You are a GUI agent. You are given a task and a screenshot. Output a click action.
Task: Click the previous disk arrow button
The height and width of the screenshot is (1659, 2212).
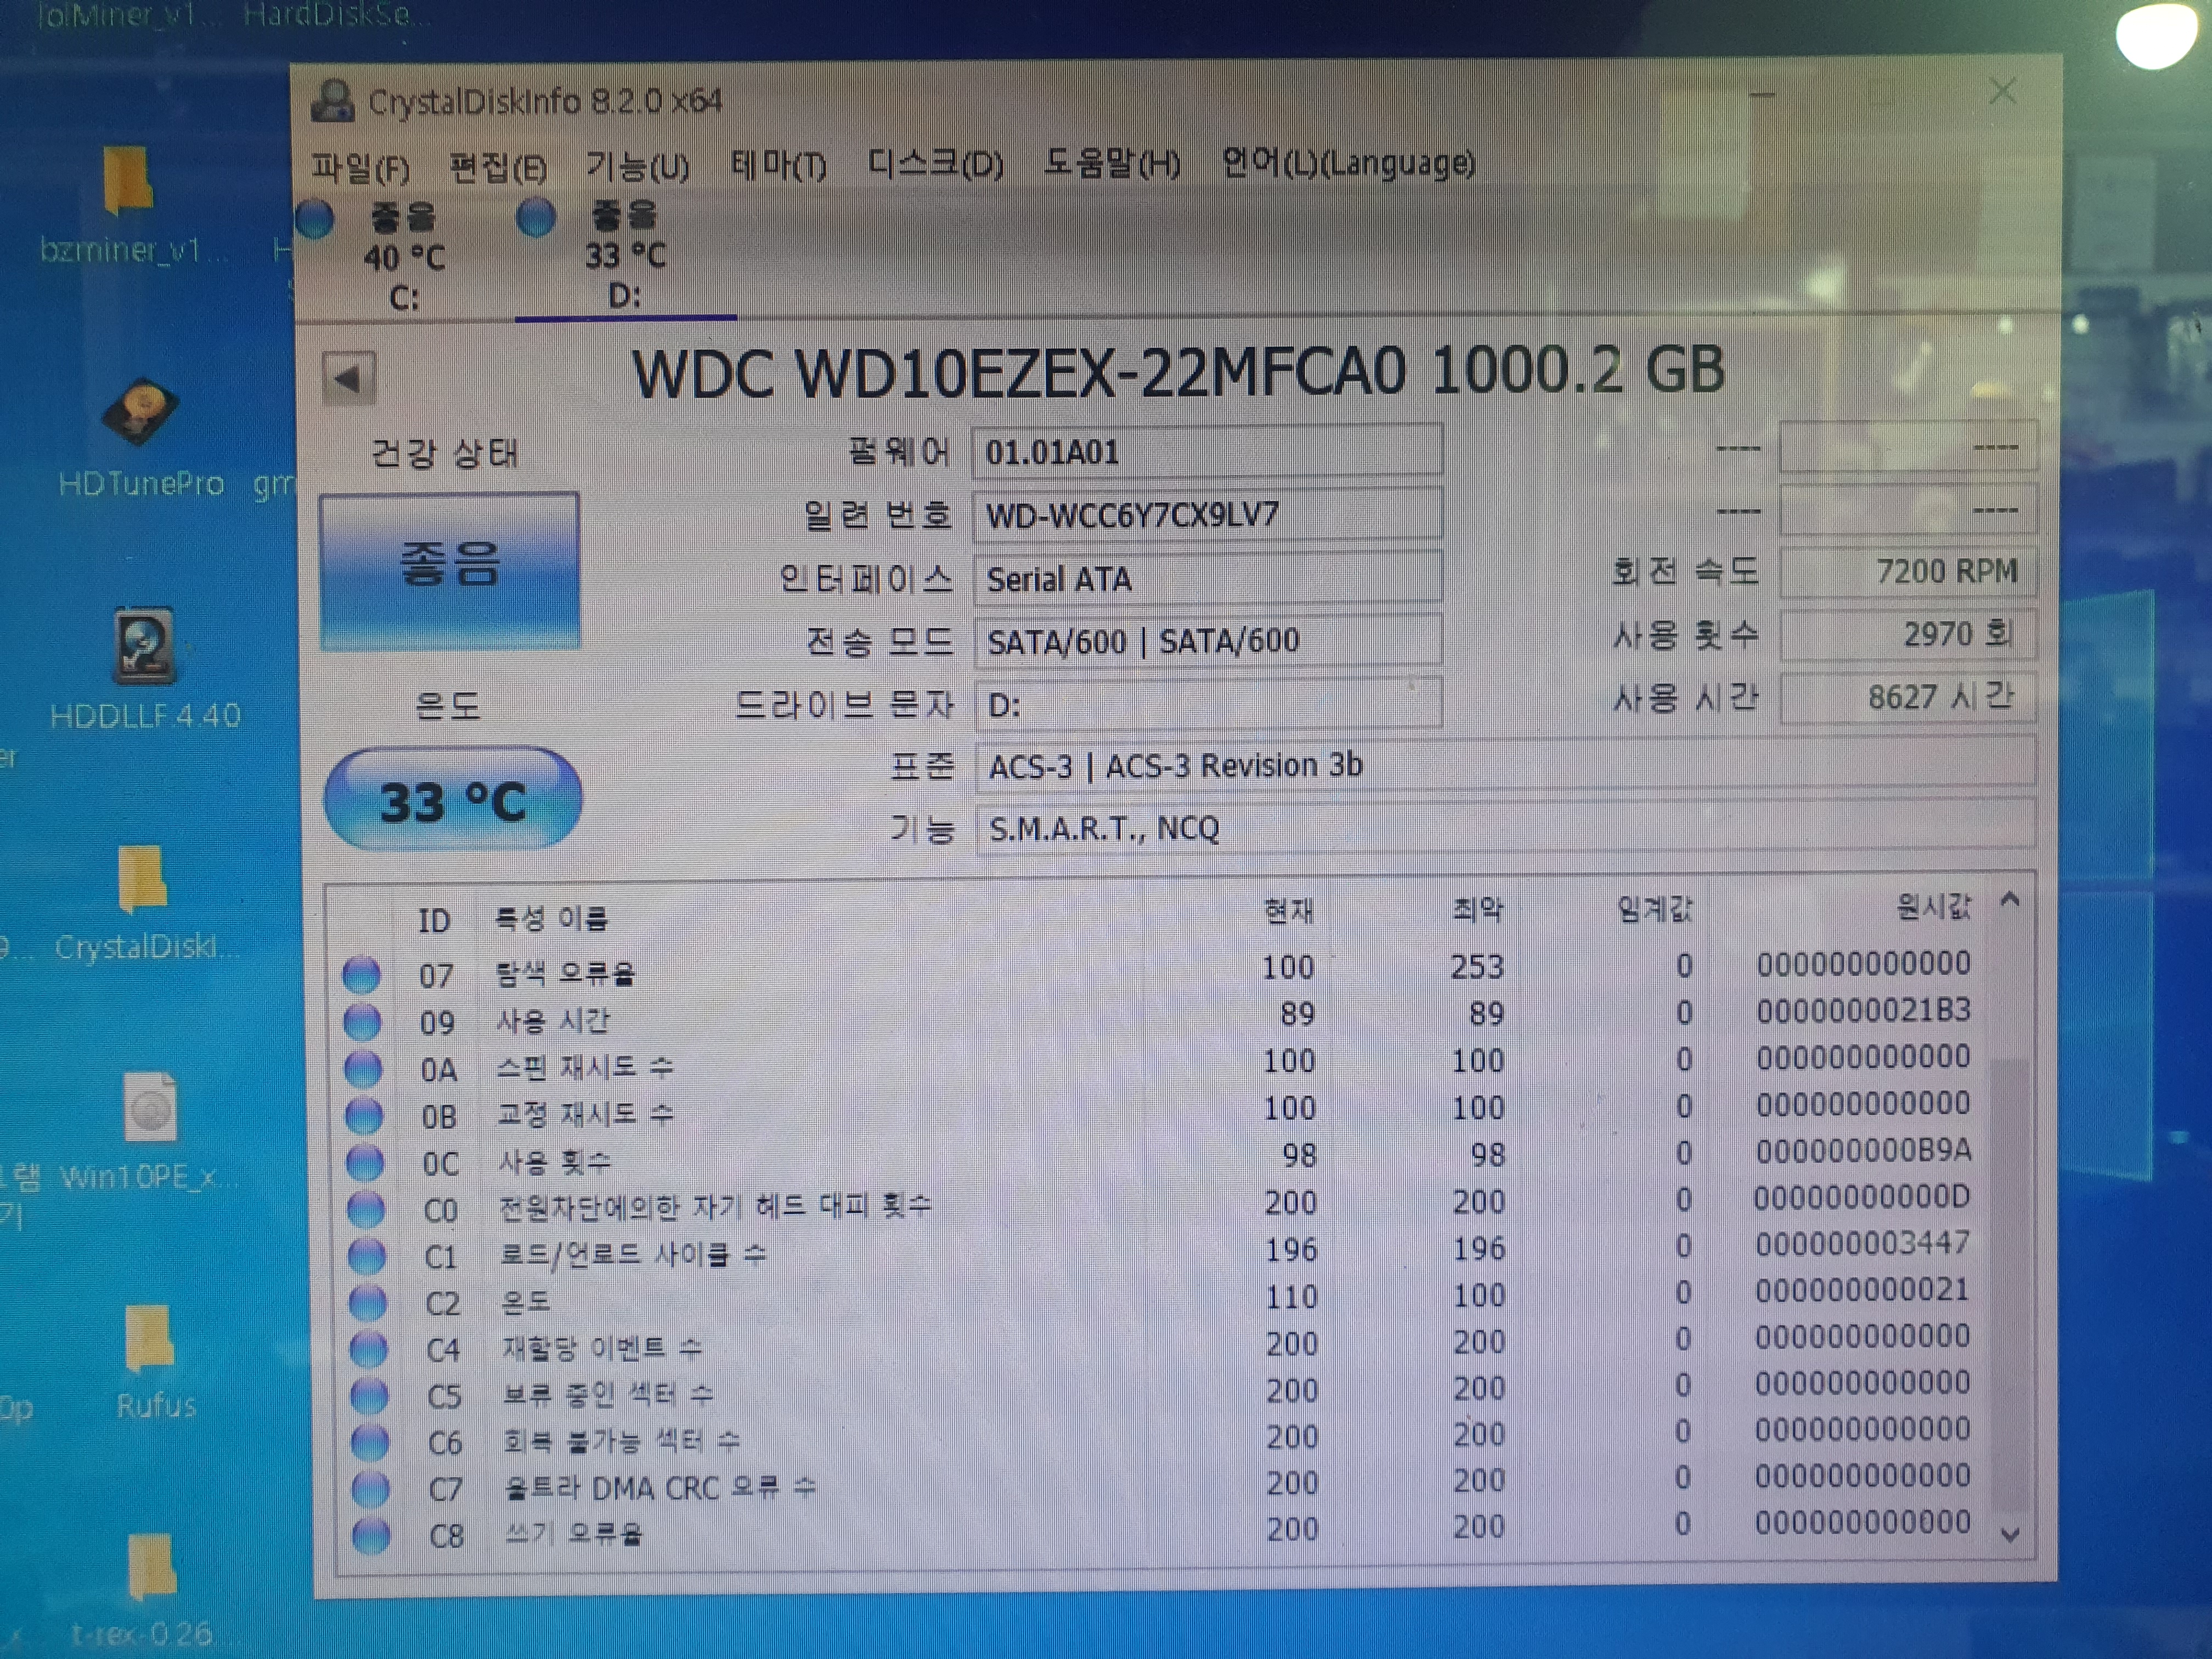[348, 378]
